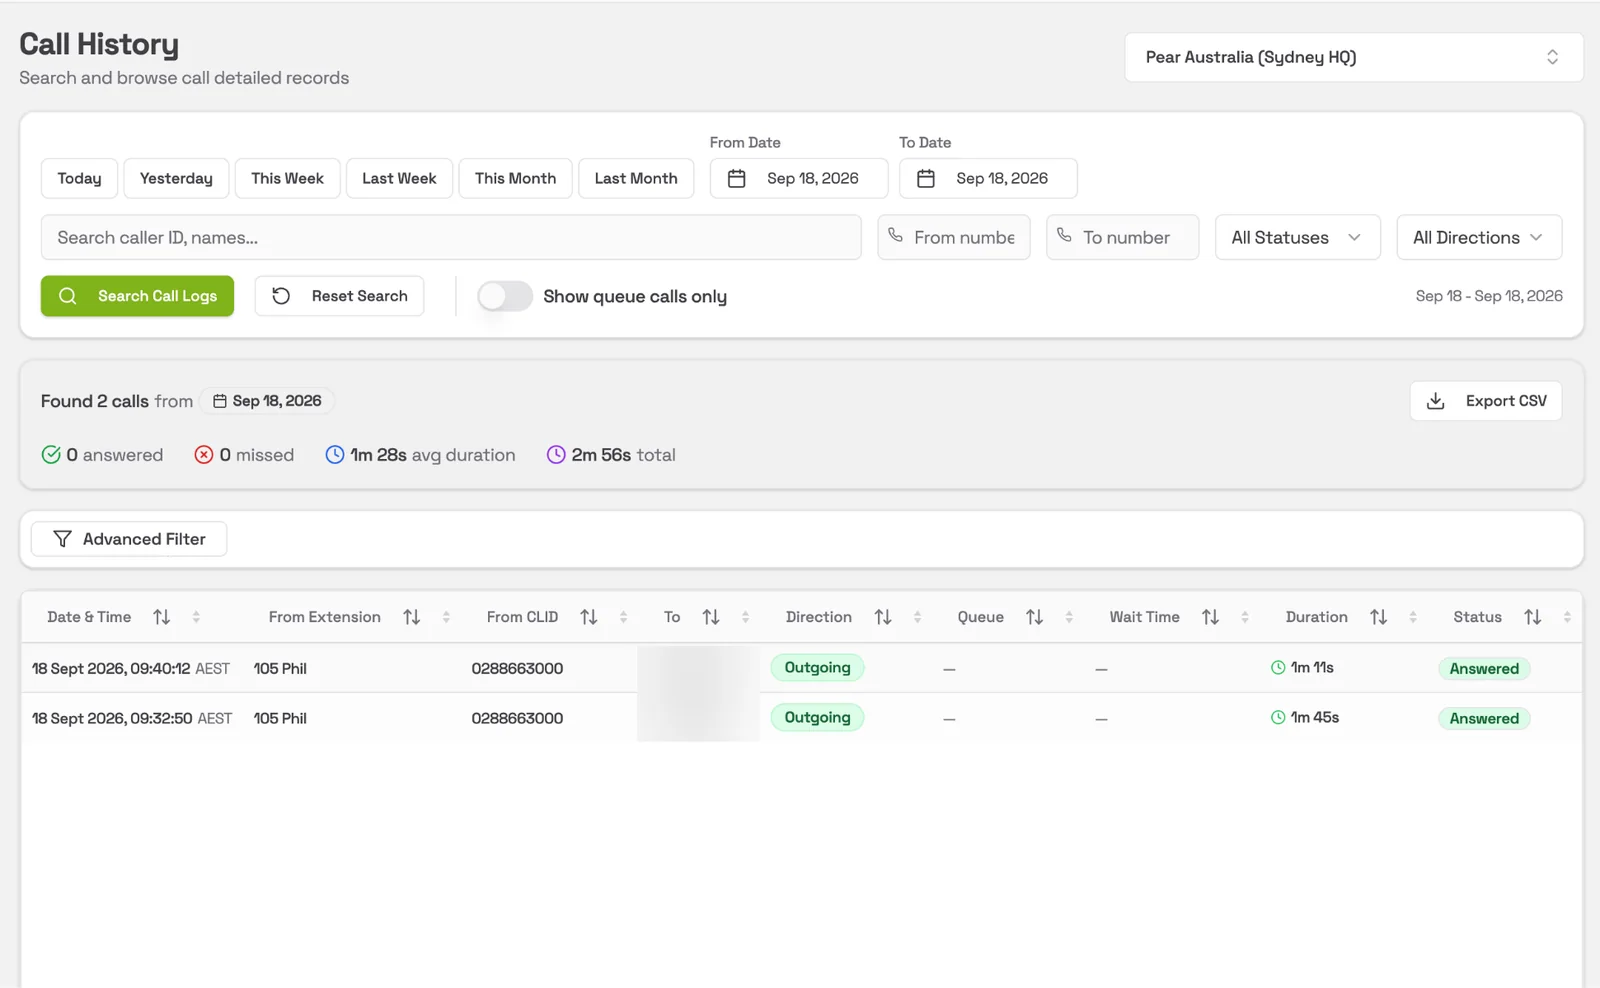Sort the Status column

coord(1532,617)
